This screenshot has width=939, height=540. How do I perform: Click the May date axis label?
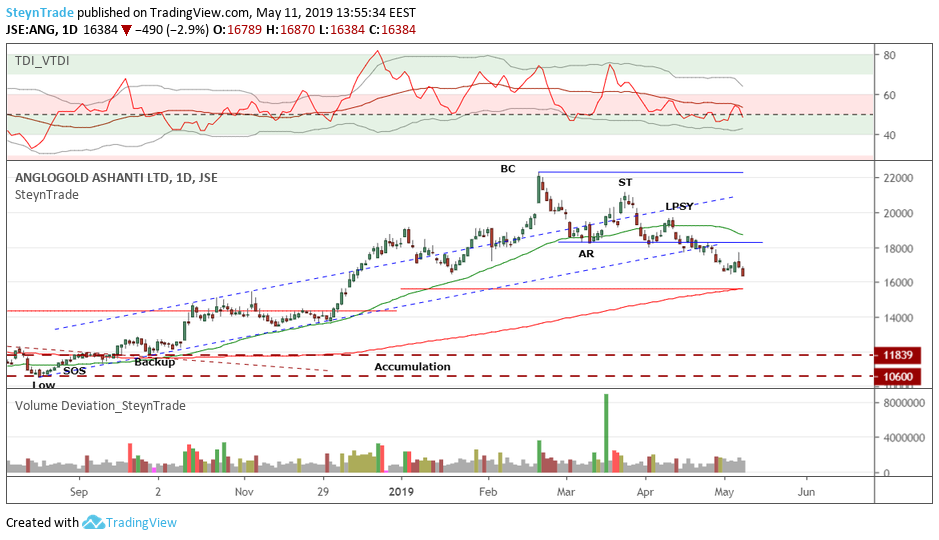(724, 492)
